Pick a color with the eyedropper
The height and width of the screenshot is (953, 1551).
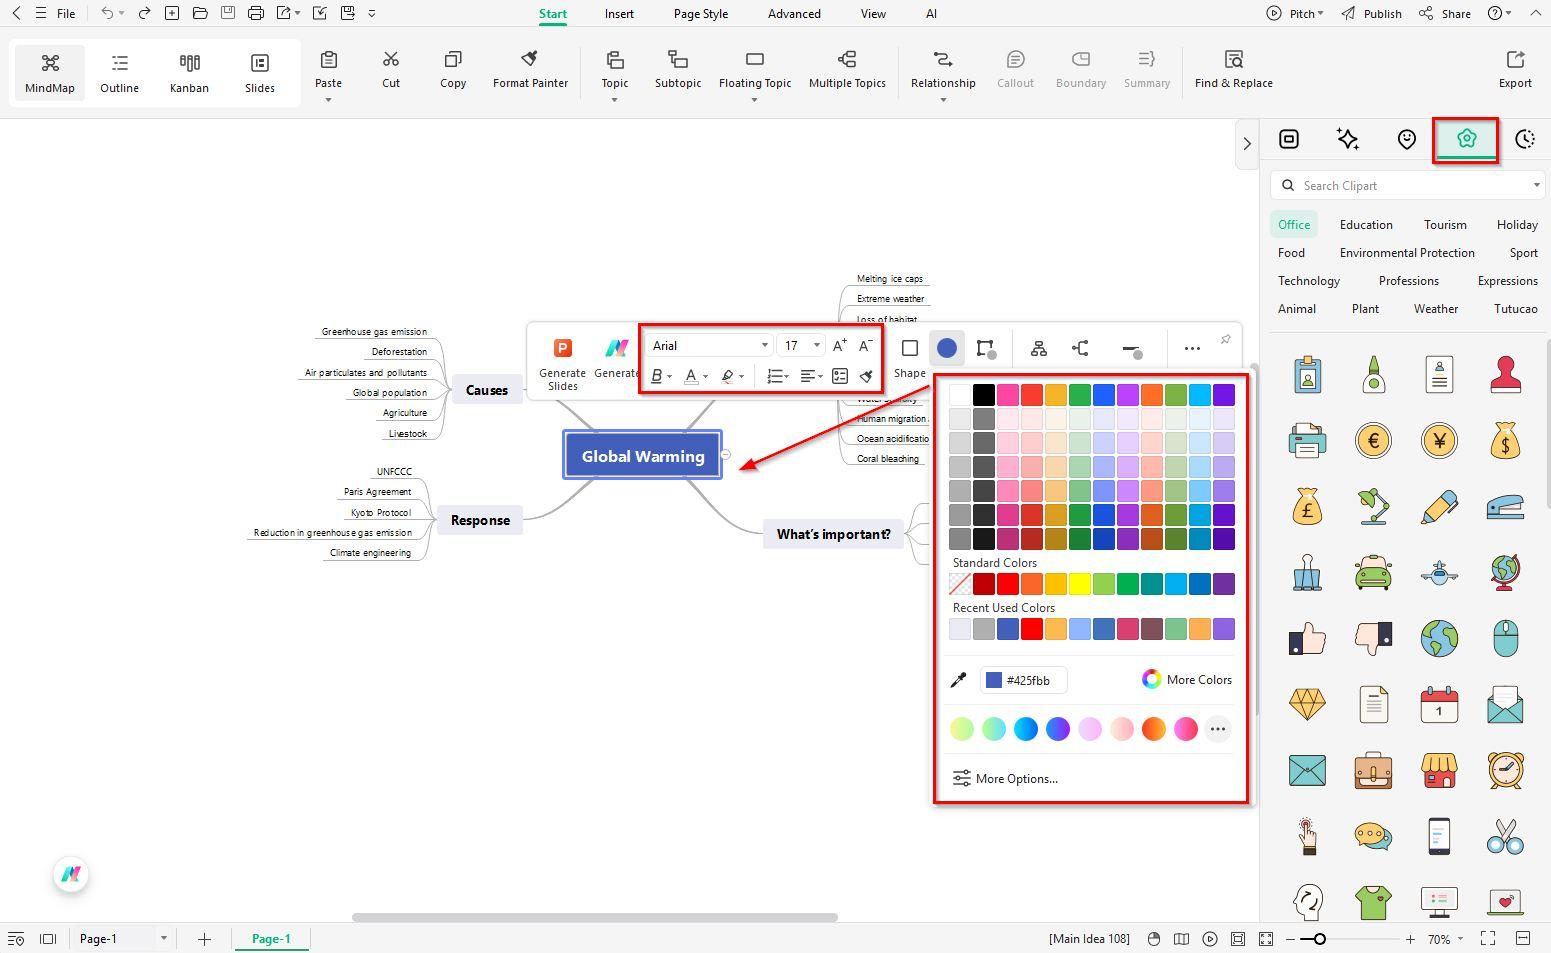tap(958, 679)
